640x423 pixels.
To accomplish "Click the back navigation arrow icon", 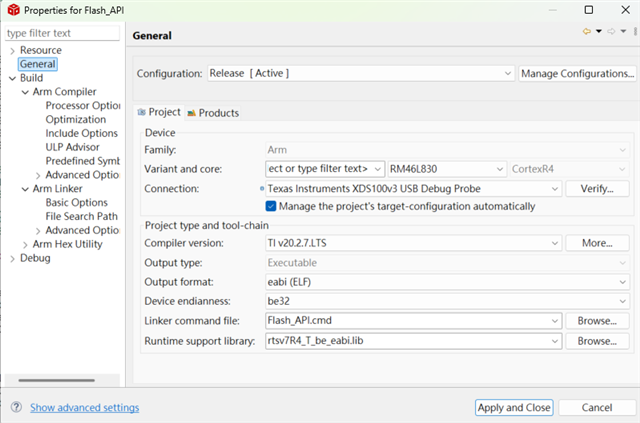I will click(587, 31).
